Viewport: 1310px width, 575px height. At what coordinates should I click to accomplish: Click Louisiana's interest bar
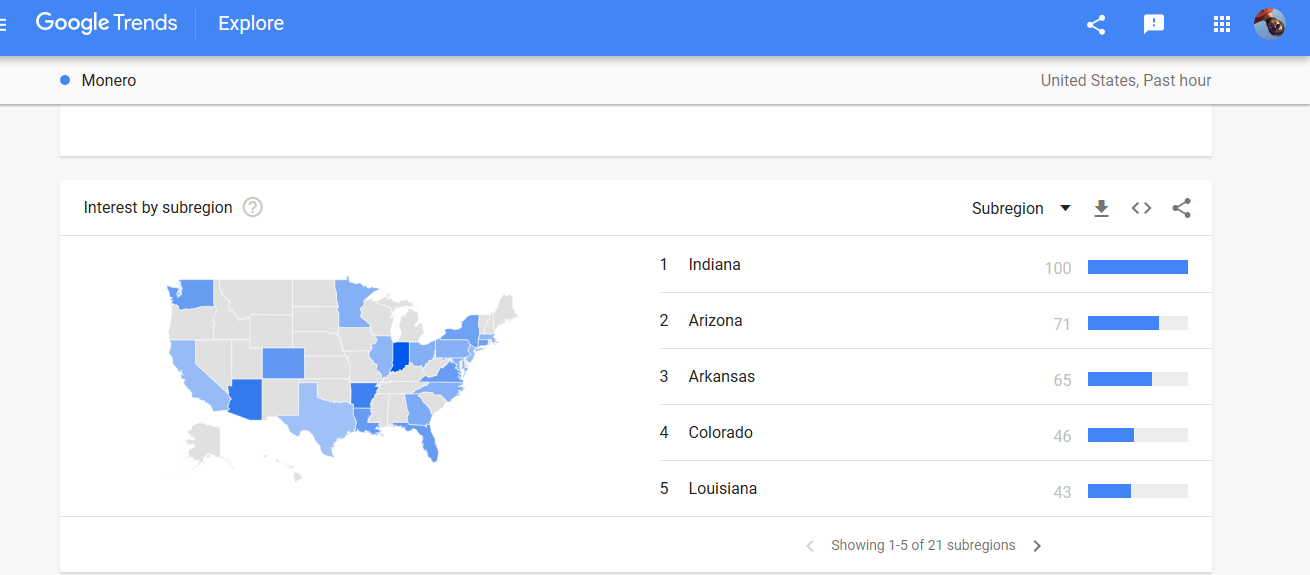pyautogui.click(x=1137, y=491)
